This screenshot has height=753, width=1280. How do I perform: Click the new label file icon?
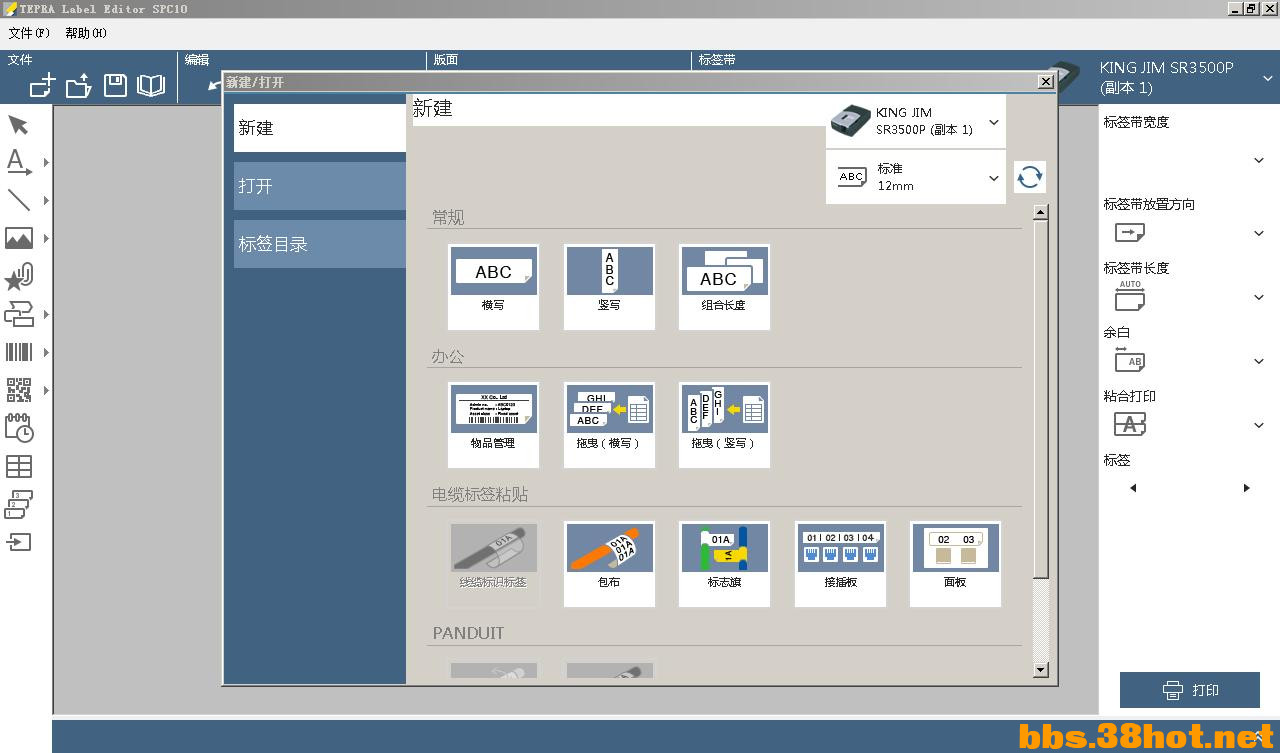pos(42,85)
